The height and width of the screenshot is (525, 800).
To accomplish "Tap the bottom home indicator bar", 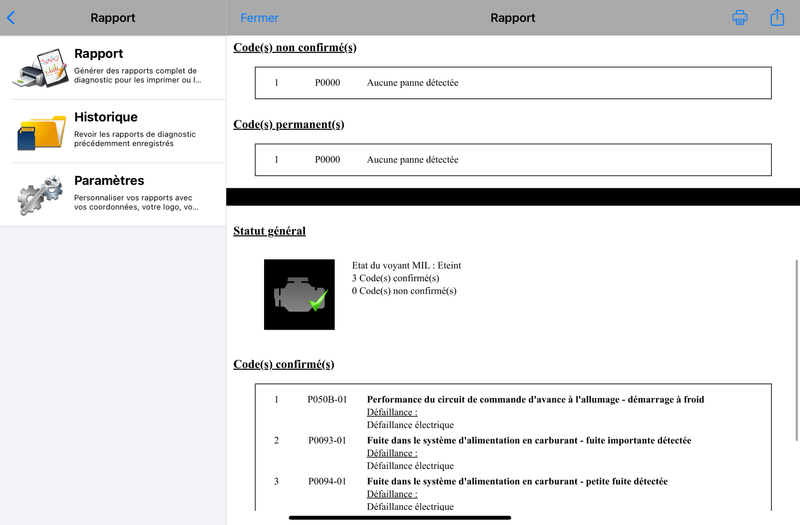I will [400, 517].
